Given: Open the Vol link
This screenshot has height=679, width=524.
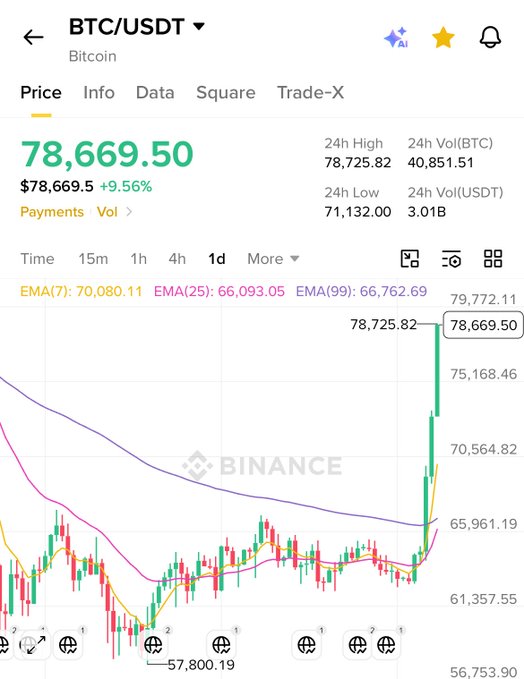Looking at the screenshot, I should 107,212.
